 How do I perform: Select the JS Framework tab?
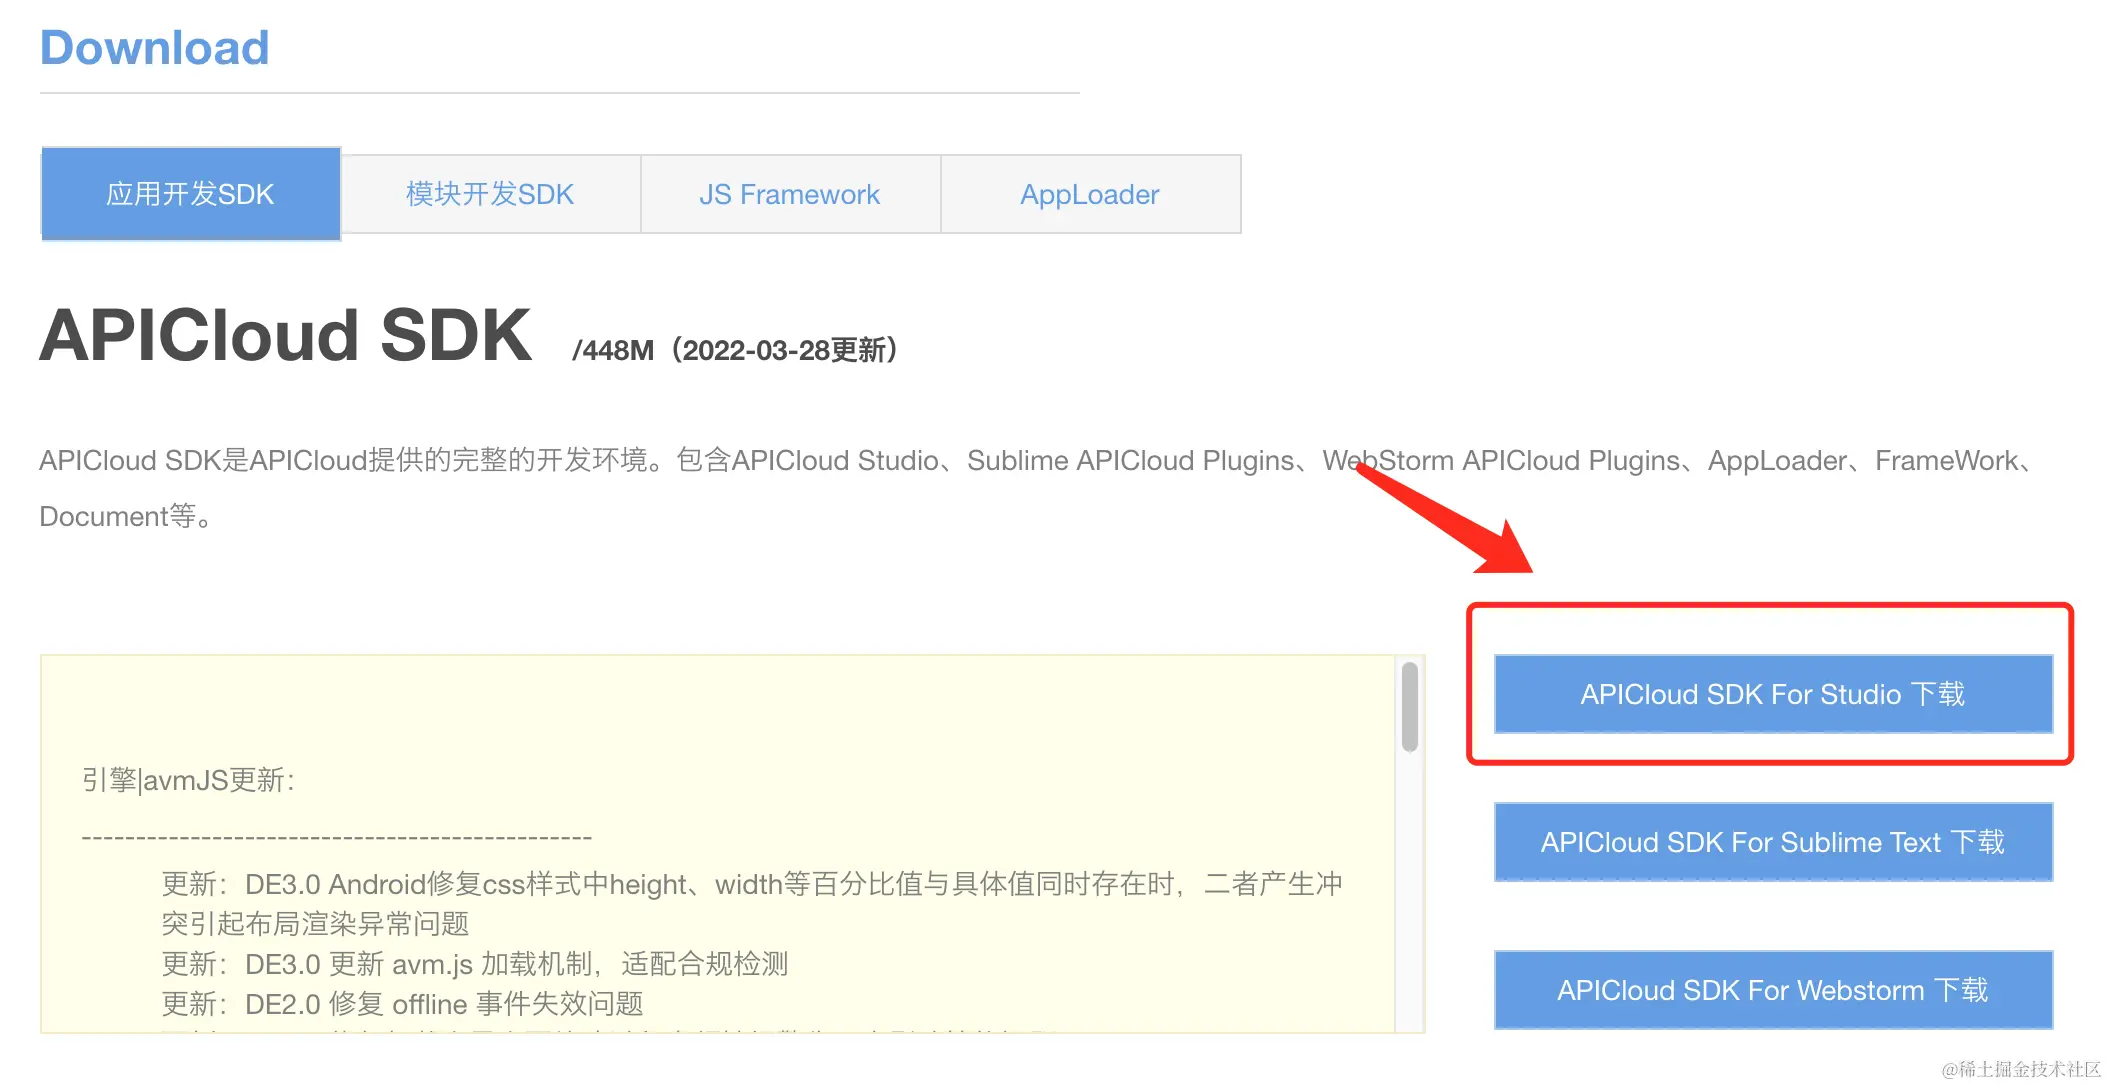pos(790,194)
